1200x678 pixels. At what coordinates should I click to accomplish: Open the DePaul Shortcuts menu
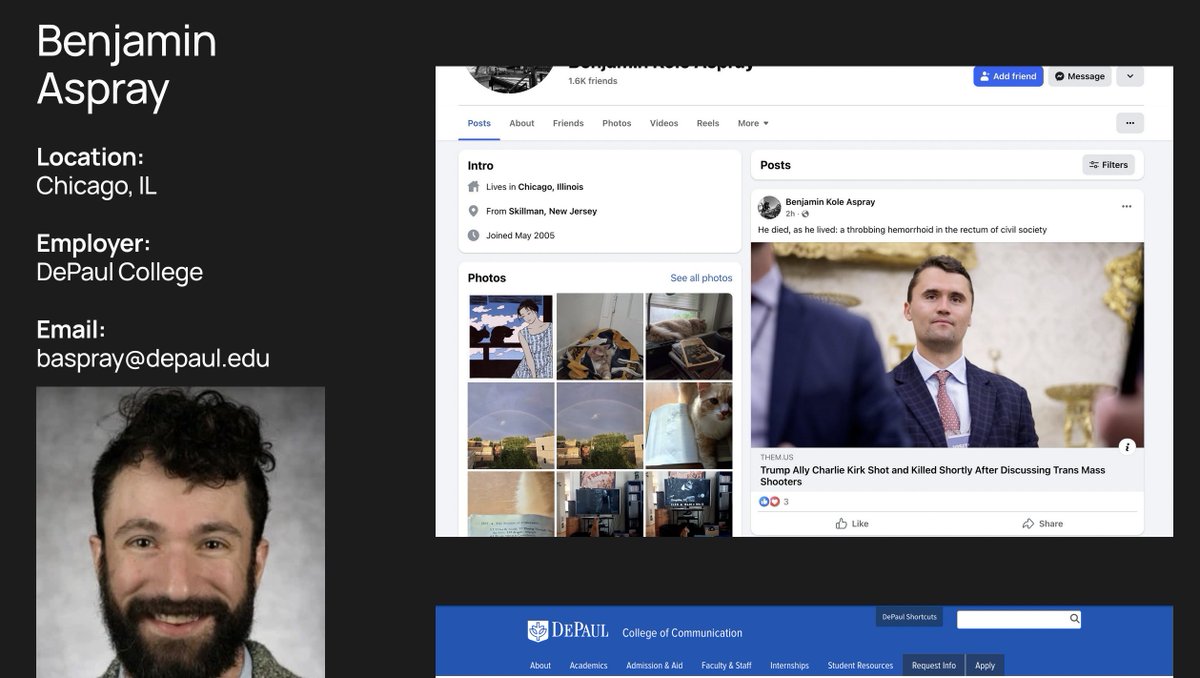pyautogui.click(x=909, y=617)
